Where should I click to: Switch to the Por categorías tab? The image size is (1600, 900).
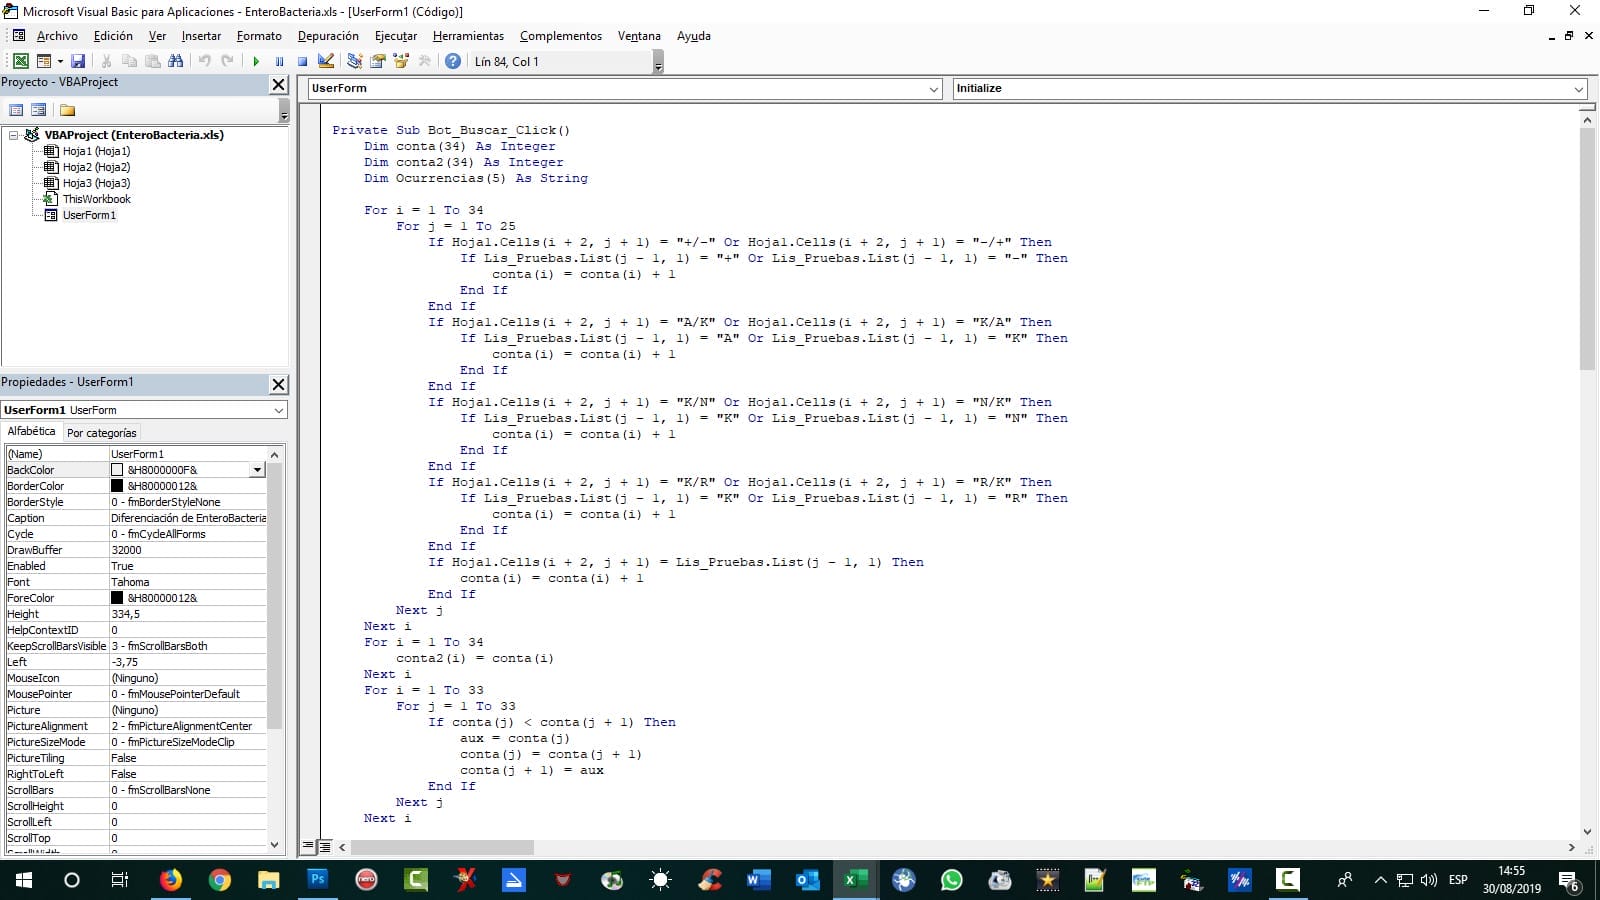coord(101,432)
